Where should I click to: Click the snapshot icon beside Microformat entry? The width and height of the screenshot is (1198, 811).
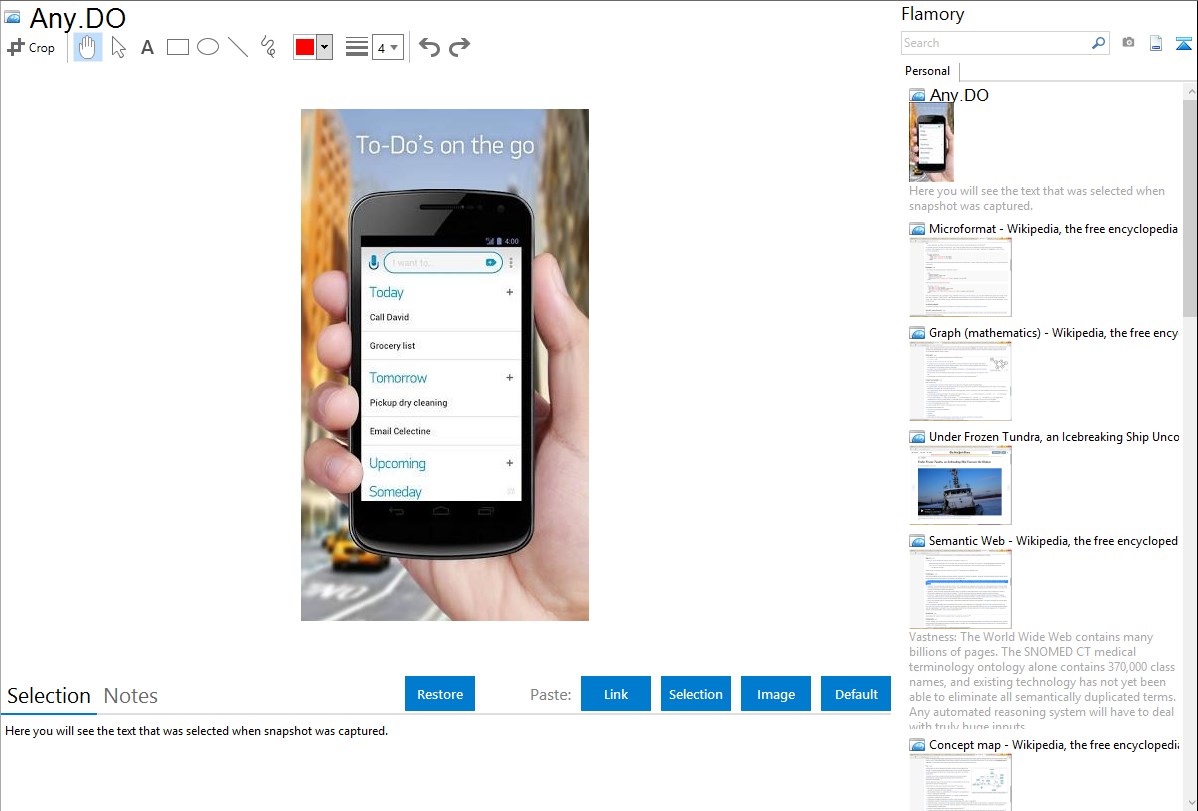917,229
